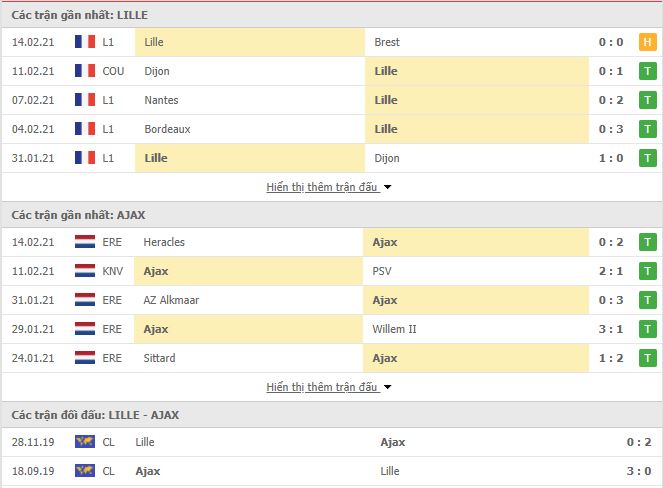Select team name Bordeaux
The width and height of the screenshot is (663, 488).
[167, 129]
